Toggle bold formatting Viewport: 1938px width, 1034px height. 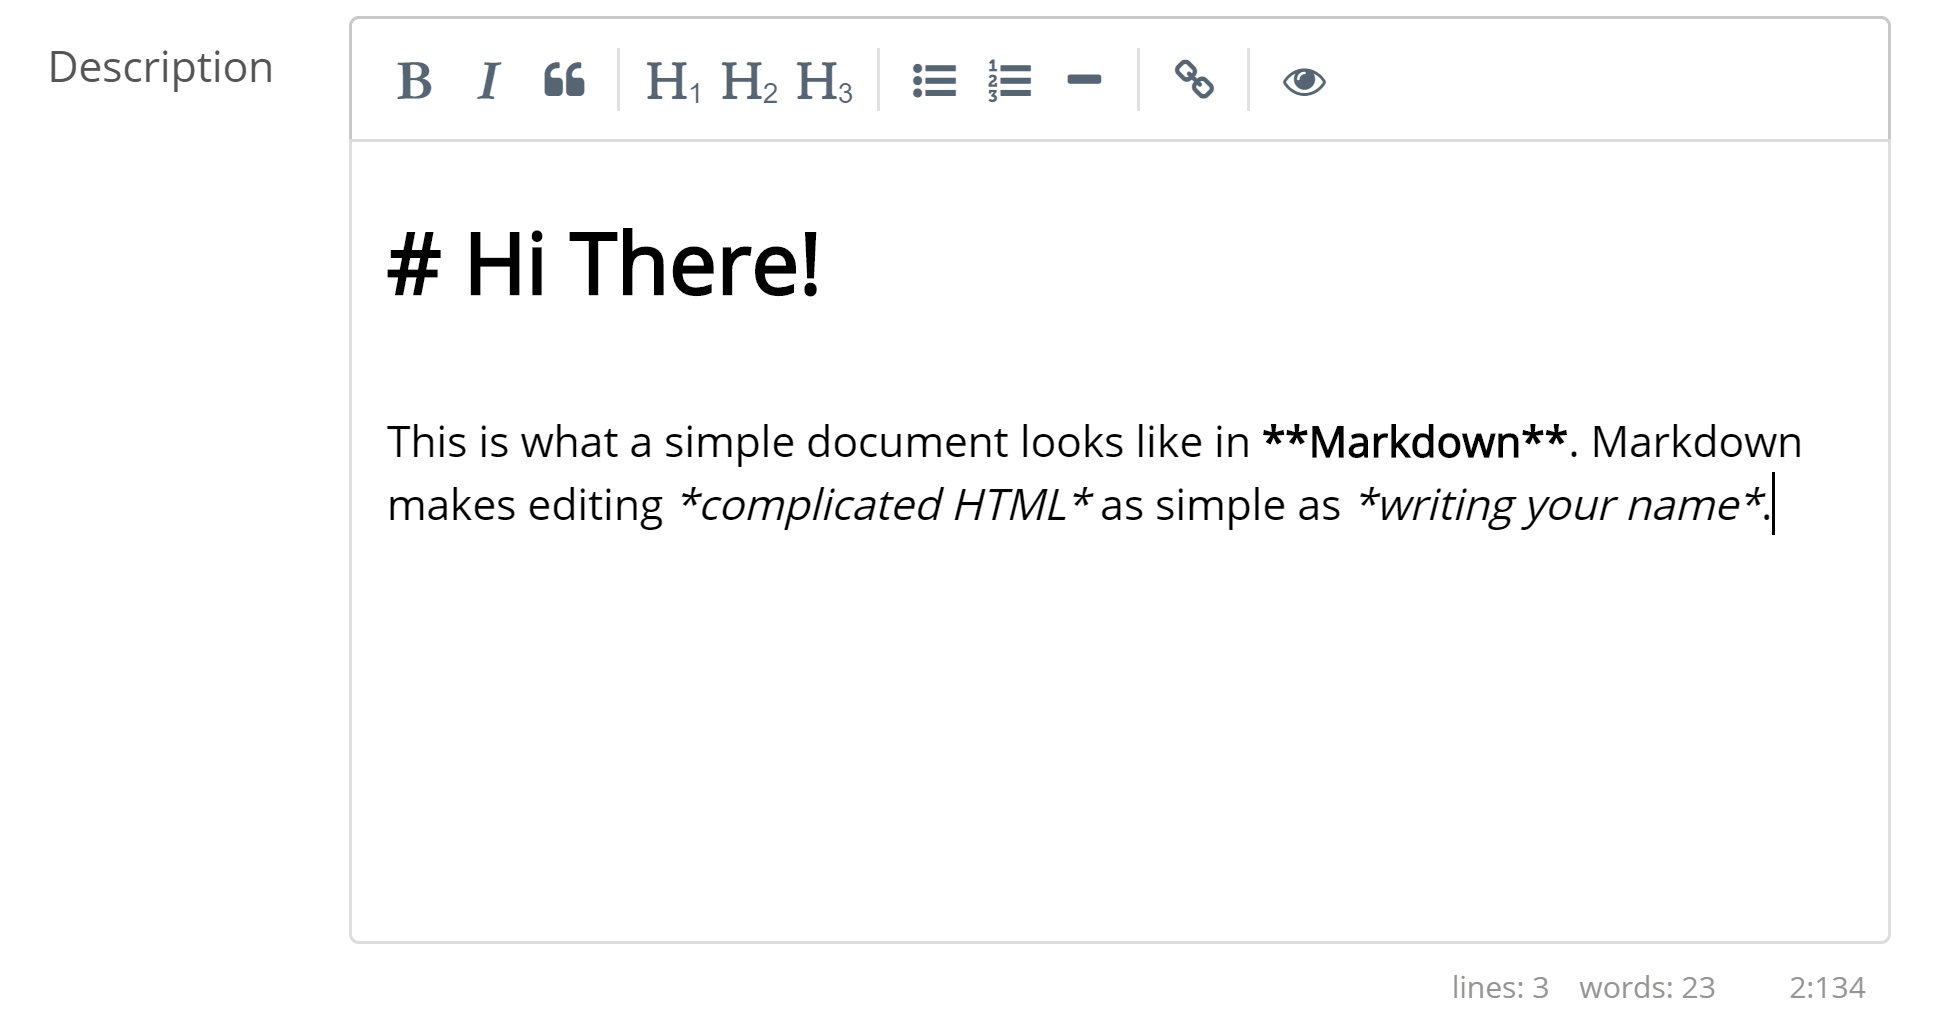(414, 81)
